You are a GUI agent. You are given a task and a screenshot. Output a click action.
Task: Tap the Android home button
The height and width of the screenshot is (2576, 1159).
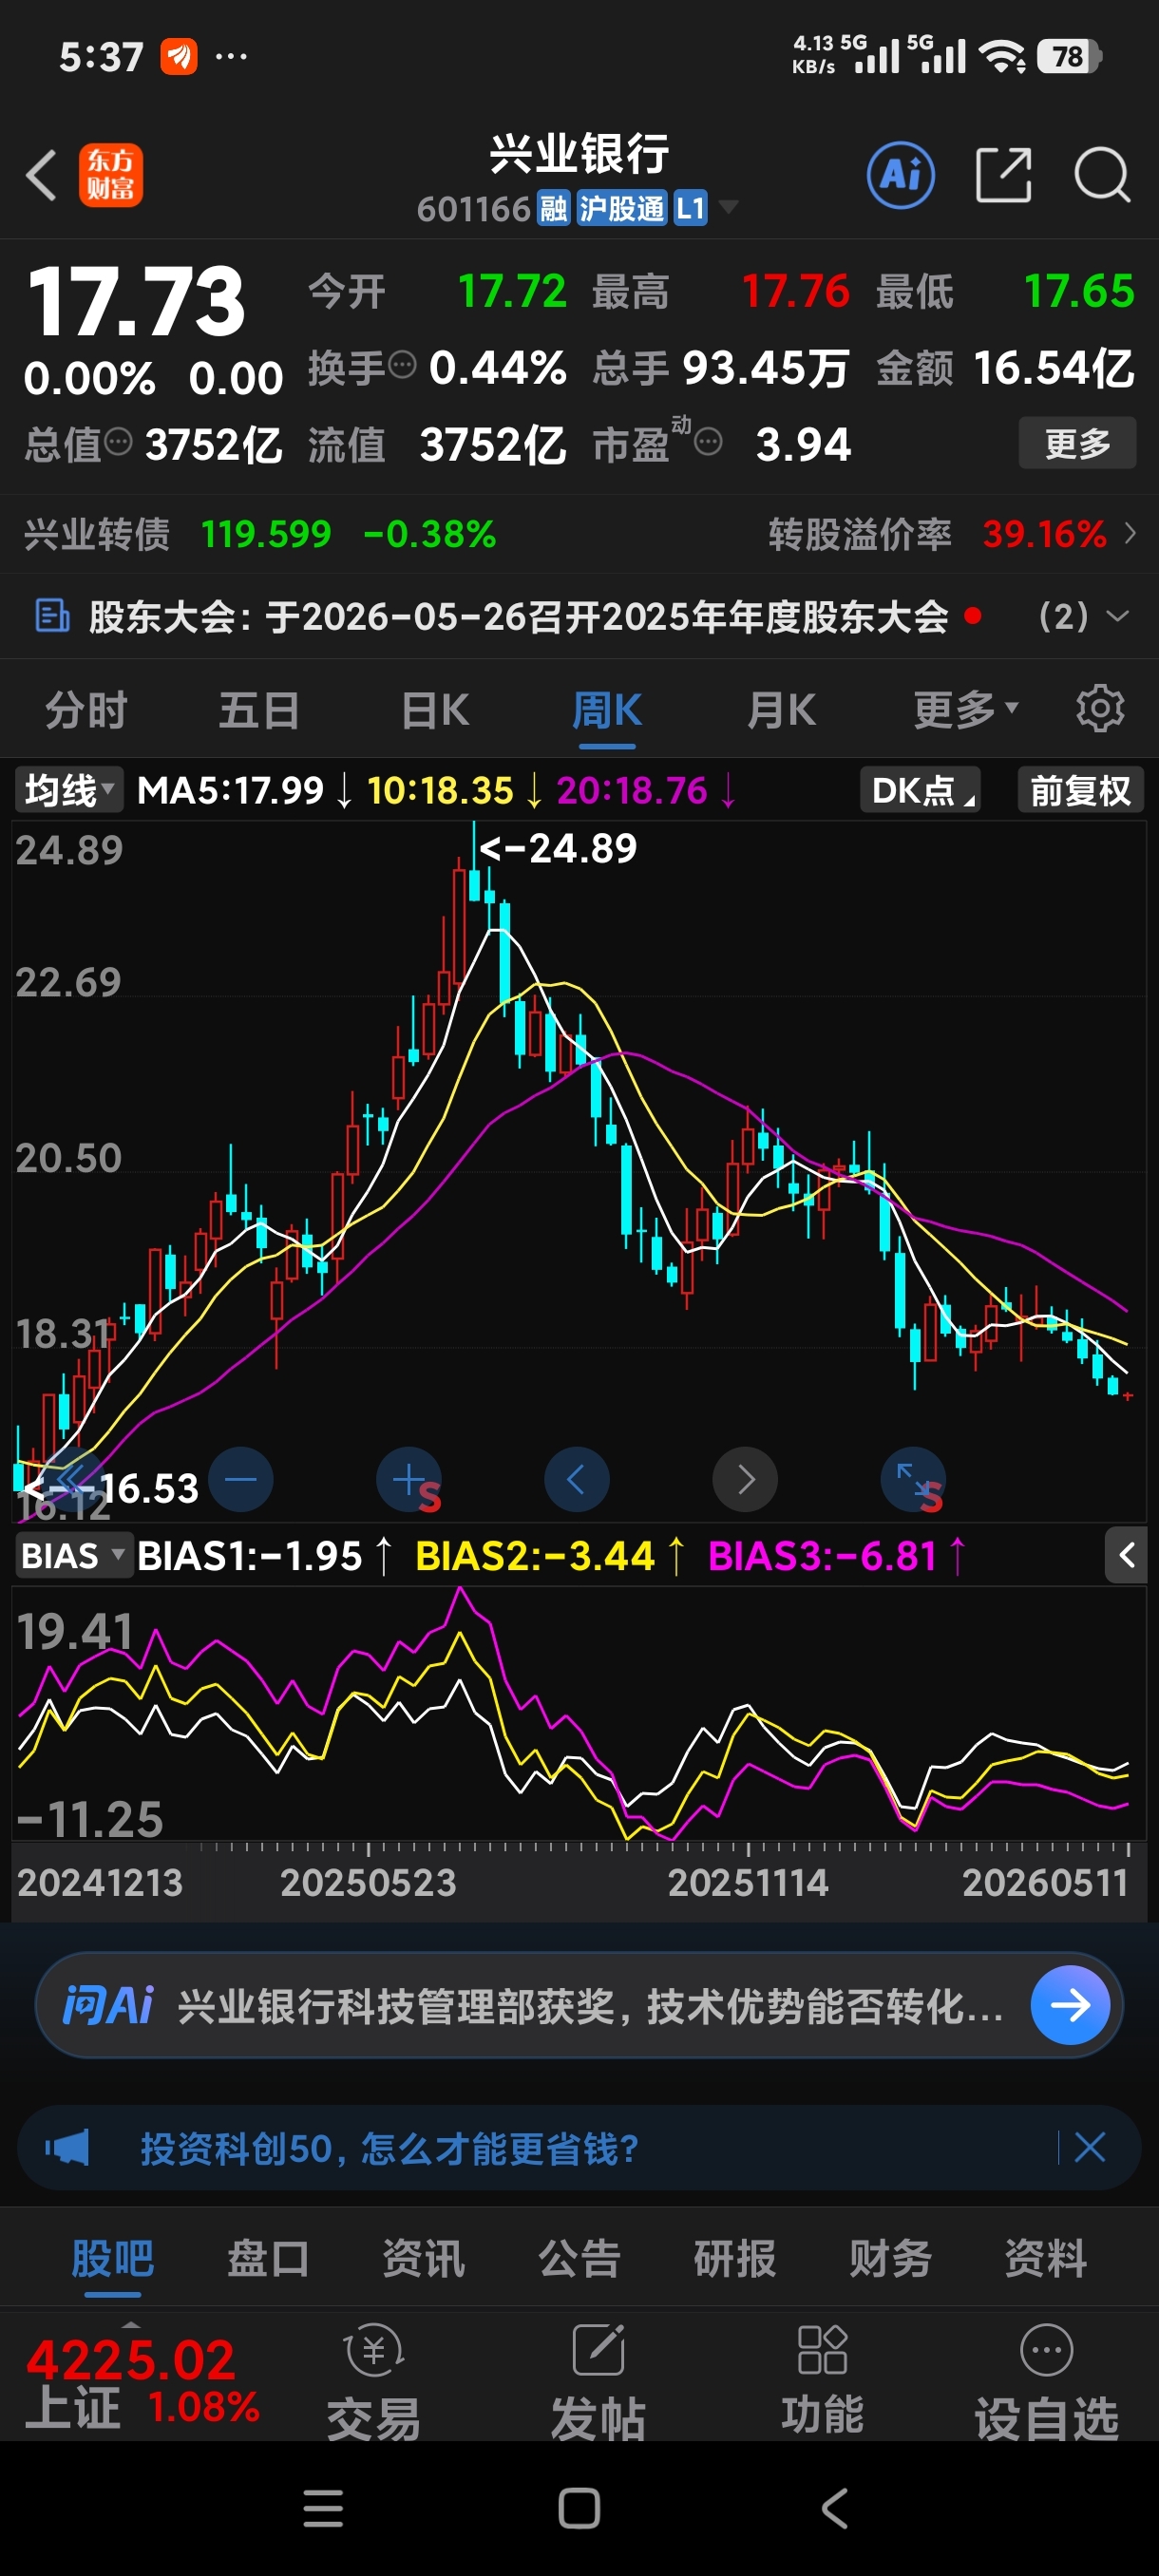coord(579,2508)
